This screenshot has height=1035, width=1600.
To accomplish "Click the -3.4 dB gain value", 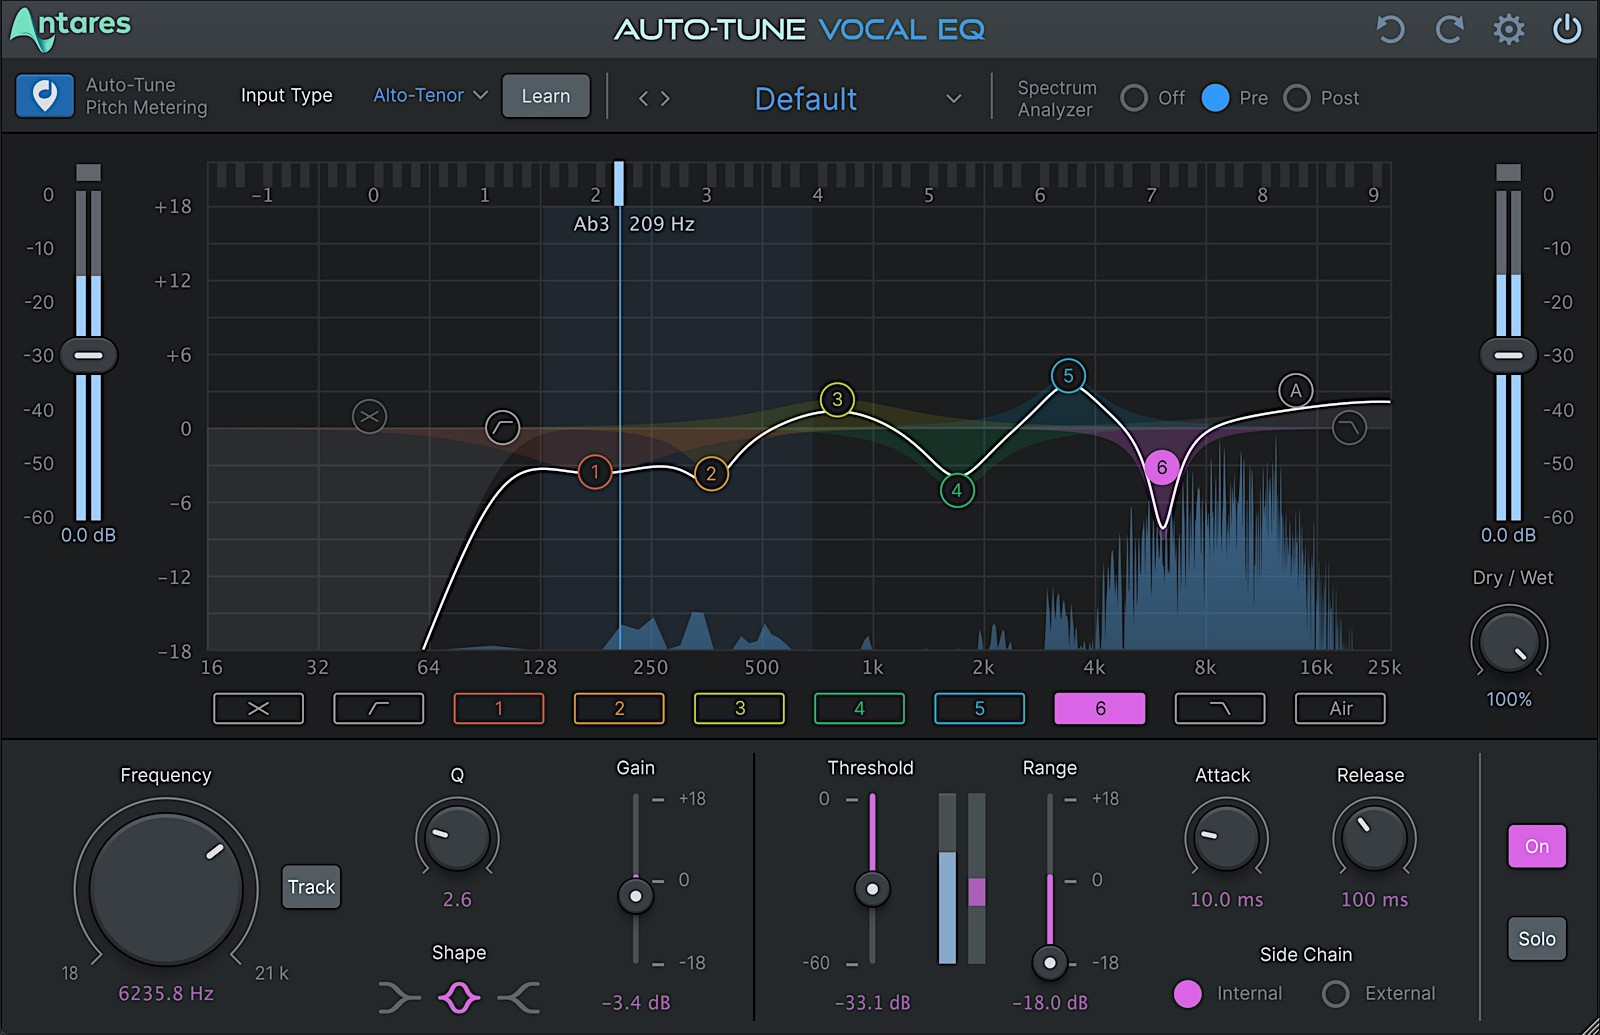I will click(635, 1002).
